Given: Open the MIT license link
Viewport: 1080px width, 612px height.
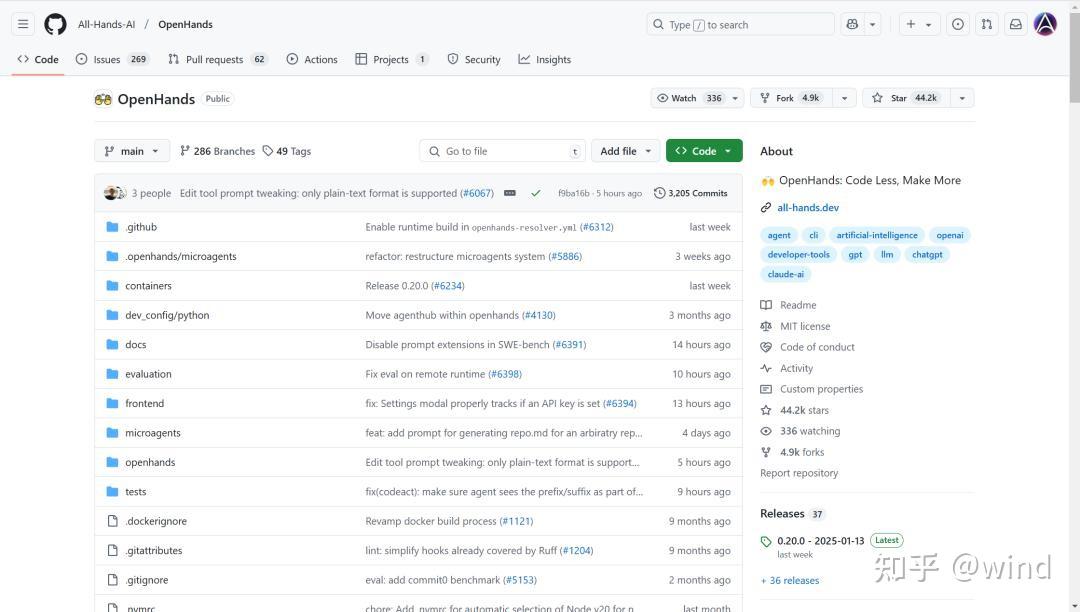Looking at the screenshot, I should click(x=804, y=326).
